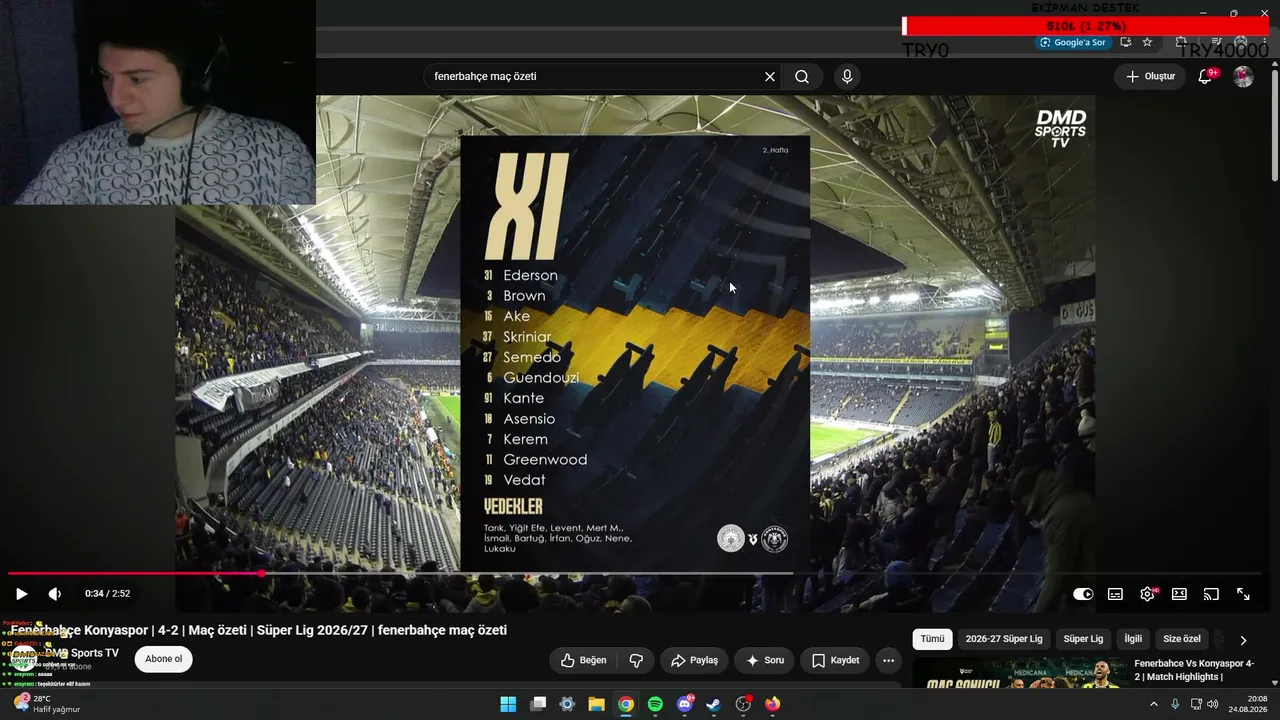Share the video via Paylaş
The height and width of the screenshot is (720, 1280).
coord(694,660)
